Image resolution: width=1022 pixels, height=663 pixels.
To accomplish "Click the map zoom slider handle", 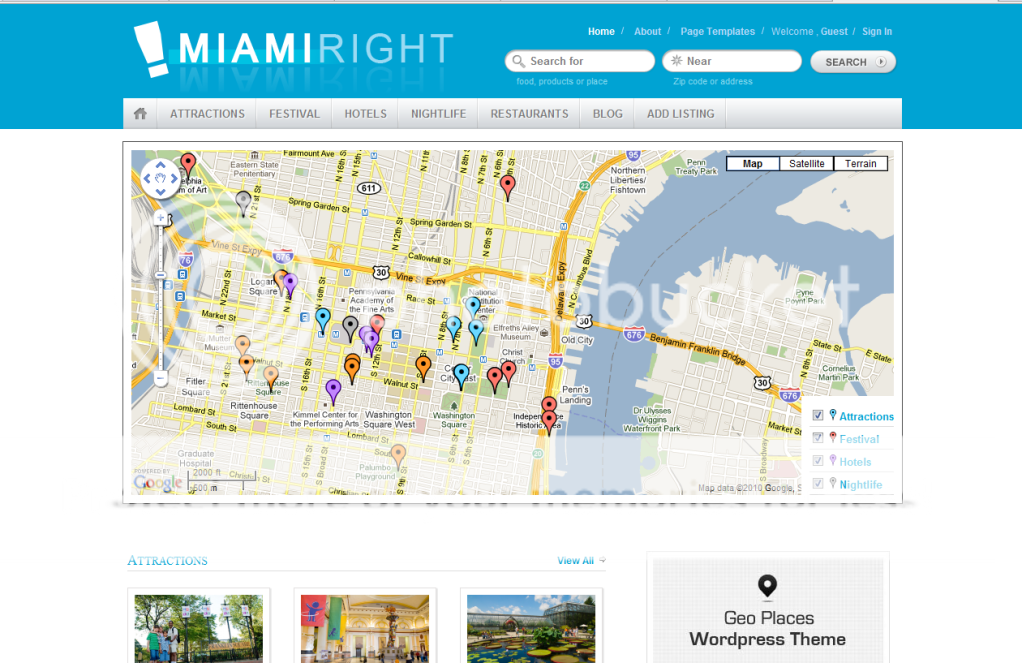I will tap(160, 275).
